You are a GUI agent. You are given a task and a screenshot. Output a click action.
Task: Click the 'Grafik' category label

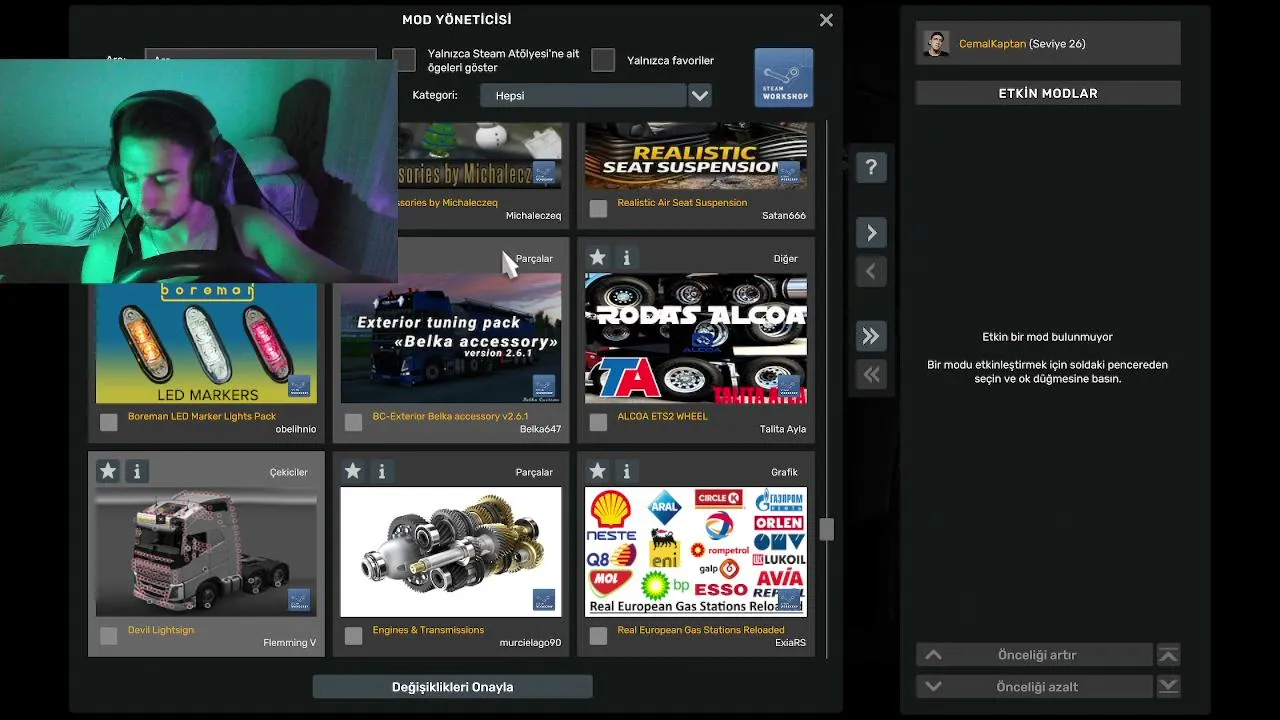[785, 472]
